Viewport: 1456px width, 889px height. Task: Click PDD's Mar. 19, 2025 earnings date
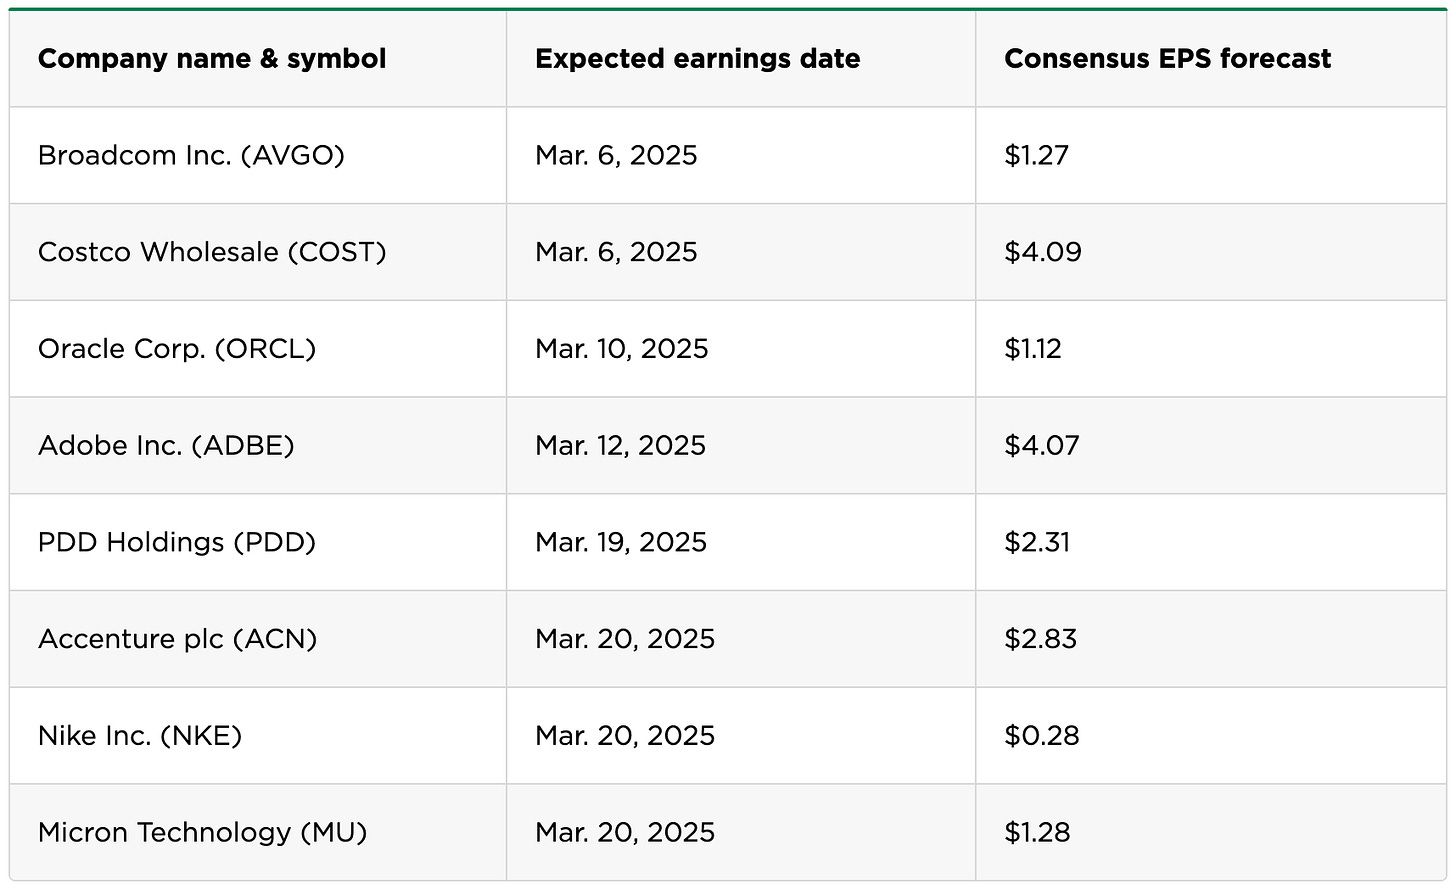tap(620, 542)
